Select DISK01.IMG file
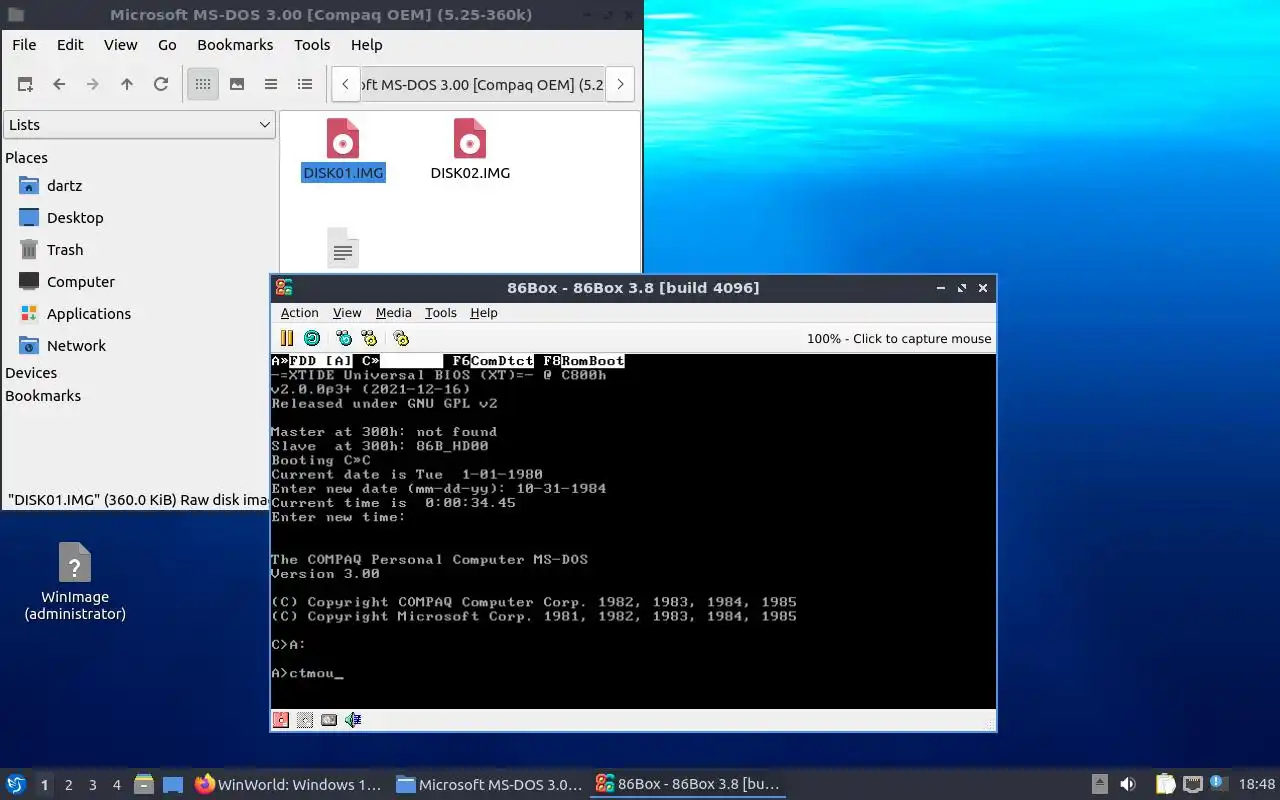The image size is (1280, 800). (343, 150)
